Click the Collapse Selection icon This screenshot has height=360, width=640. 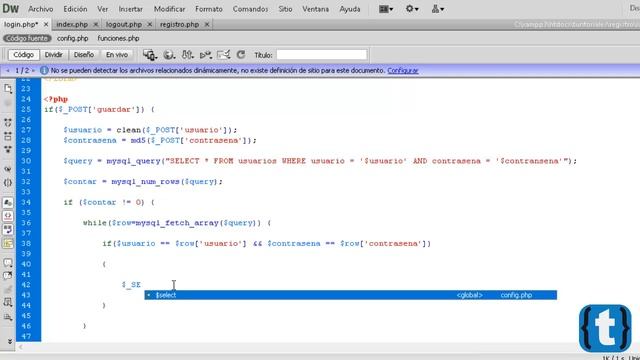point(8,136)
